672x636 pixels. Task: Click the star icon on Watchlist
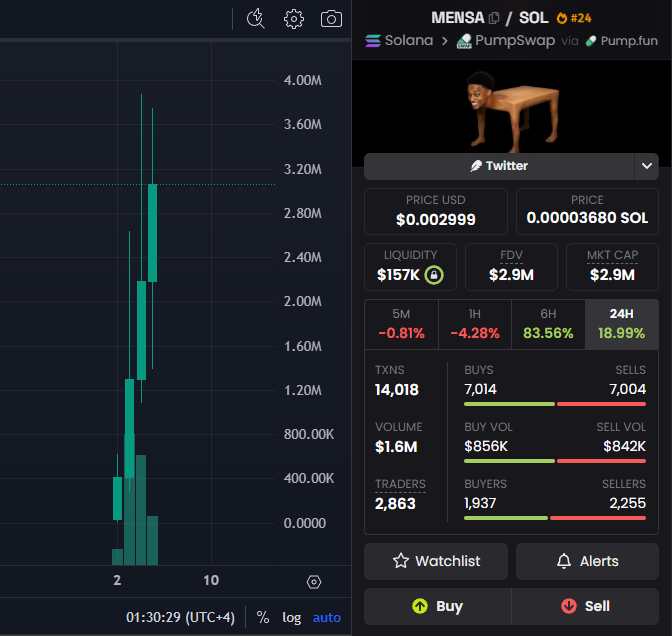coord(401,561)
